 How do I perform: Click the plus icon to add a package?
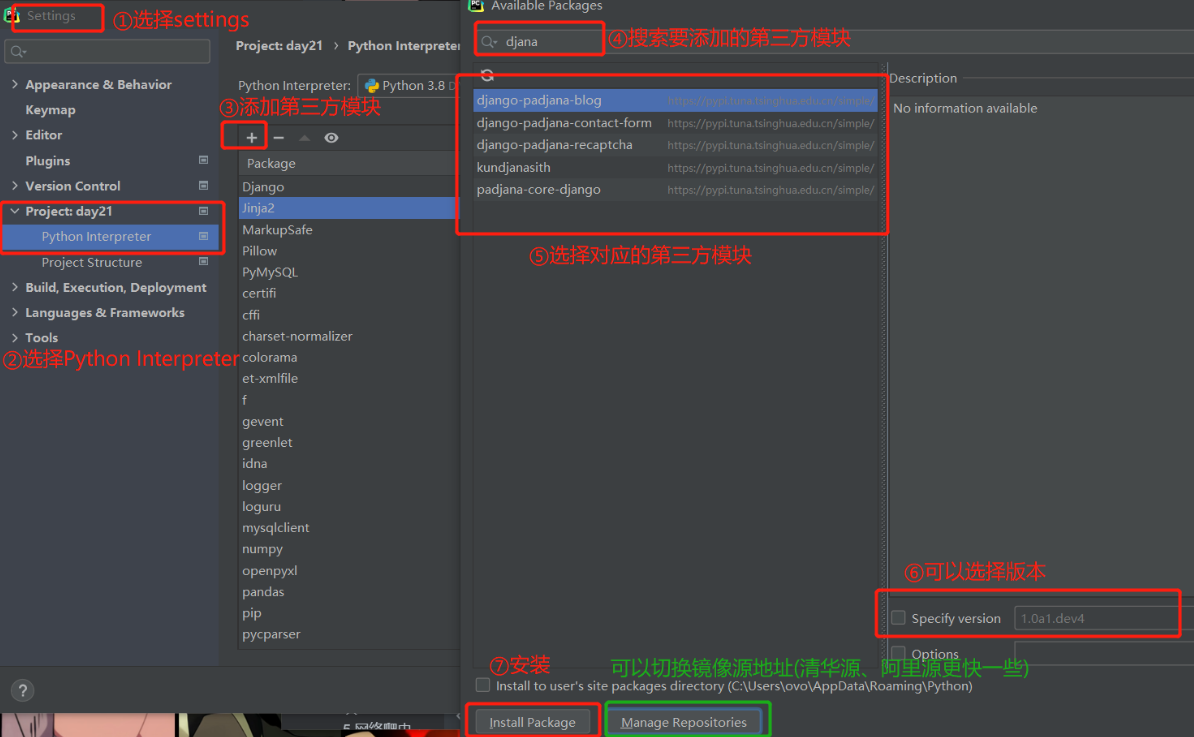(x=251, y=138)
